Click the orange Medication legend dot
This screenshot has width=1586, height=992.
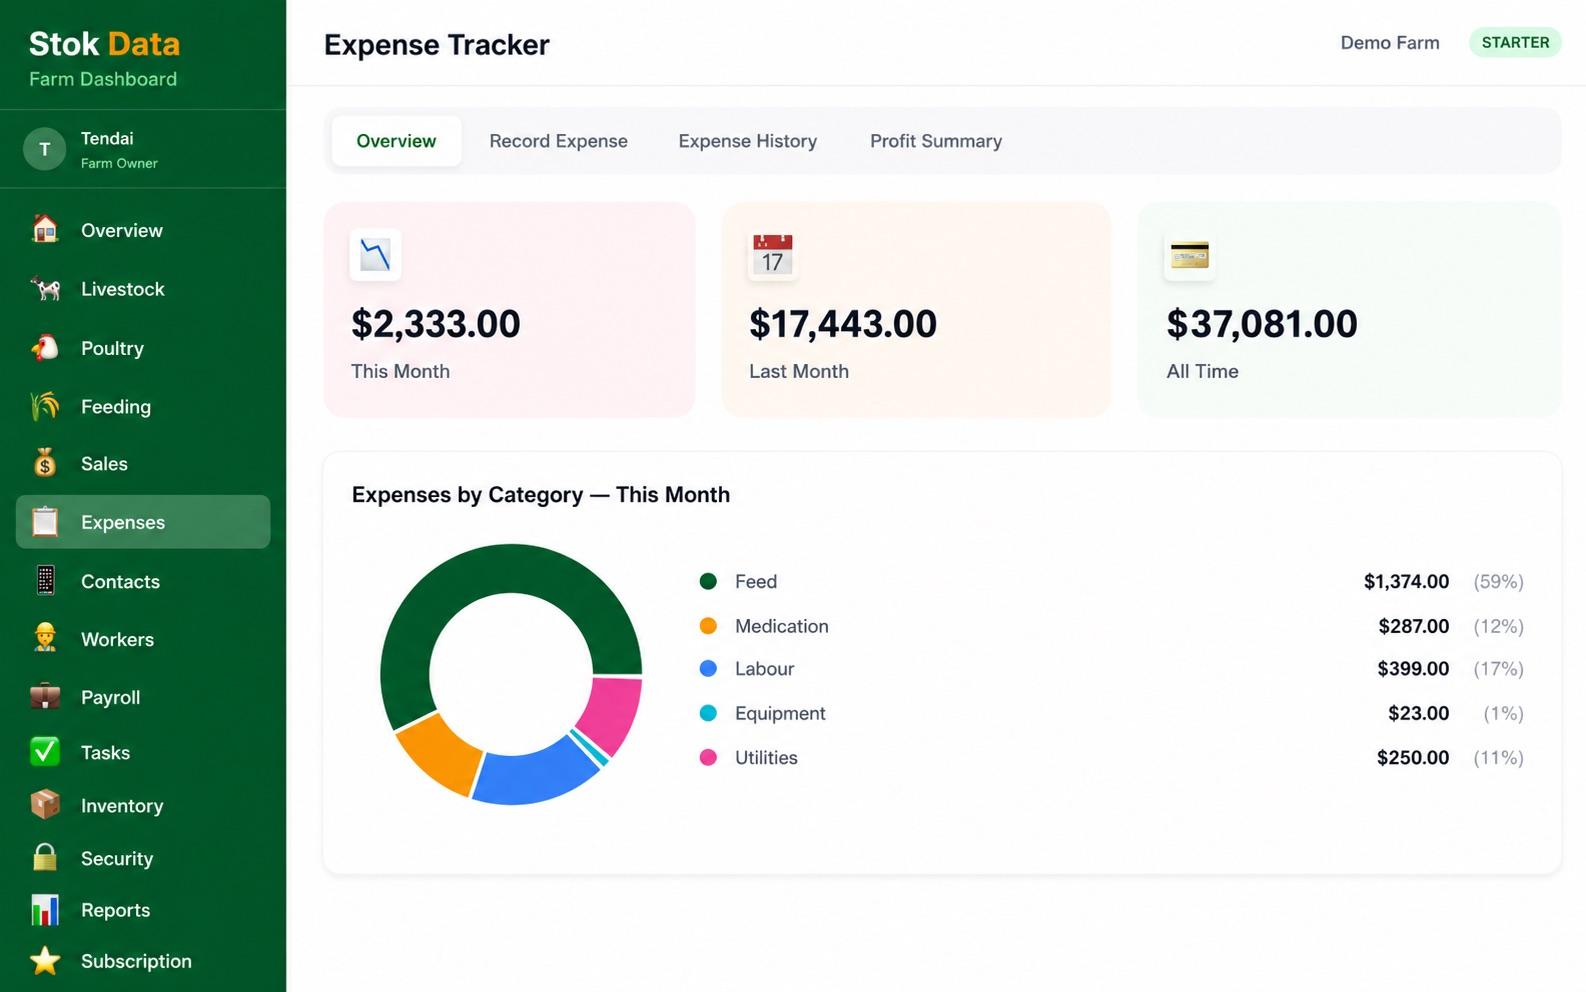708,626
